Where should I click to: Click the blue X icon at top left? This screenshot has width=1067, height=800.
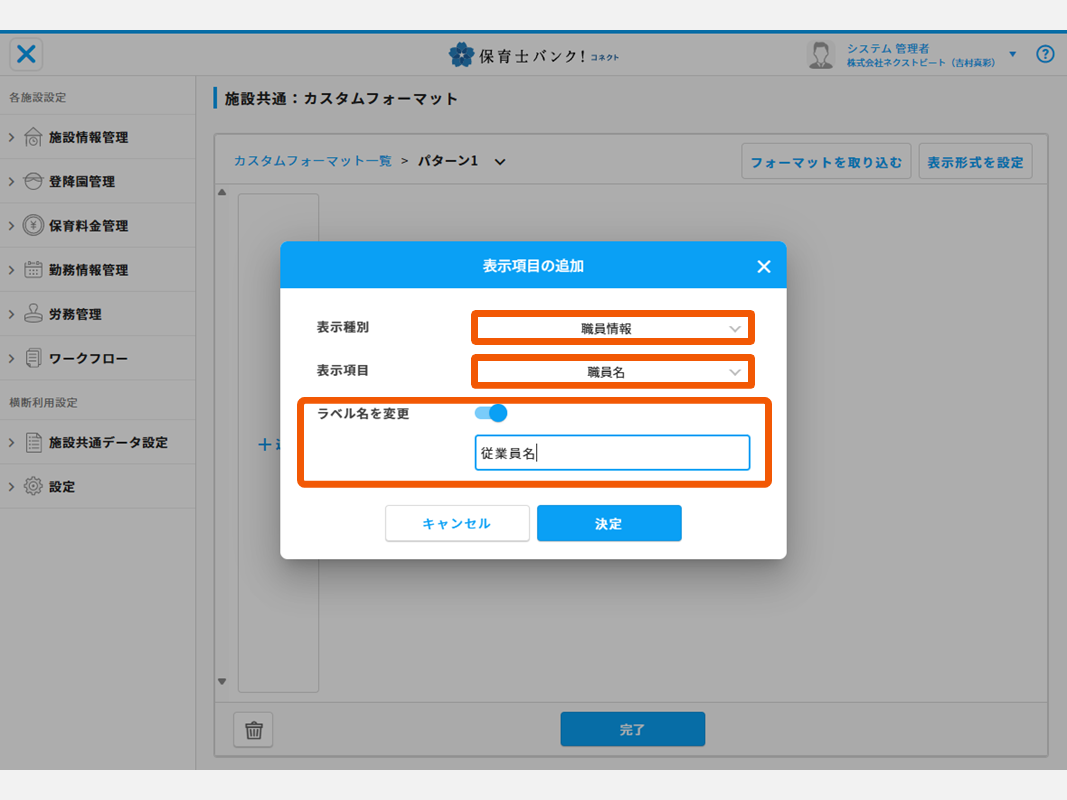point(26,54)
